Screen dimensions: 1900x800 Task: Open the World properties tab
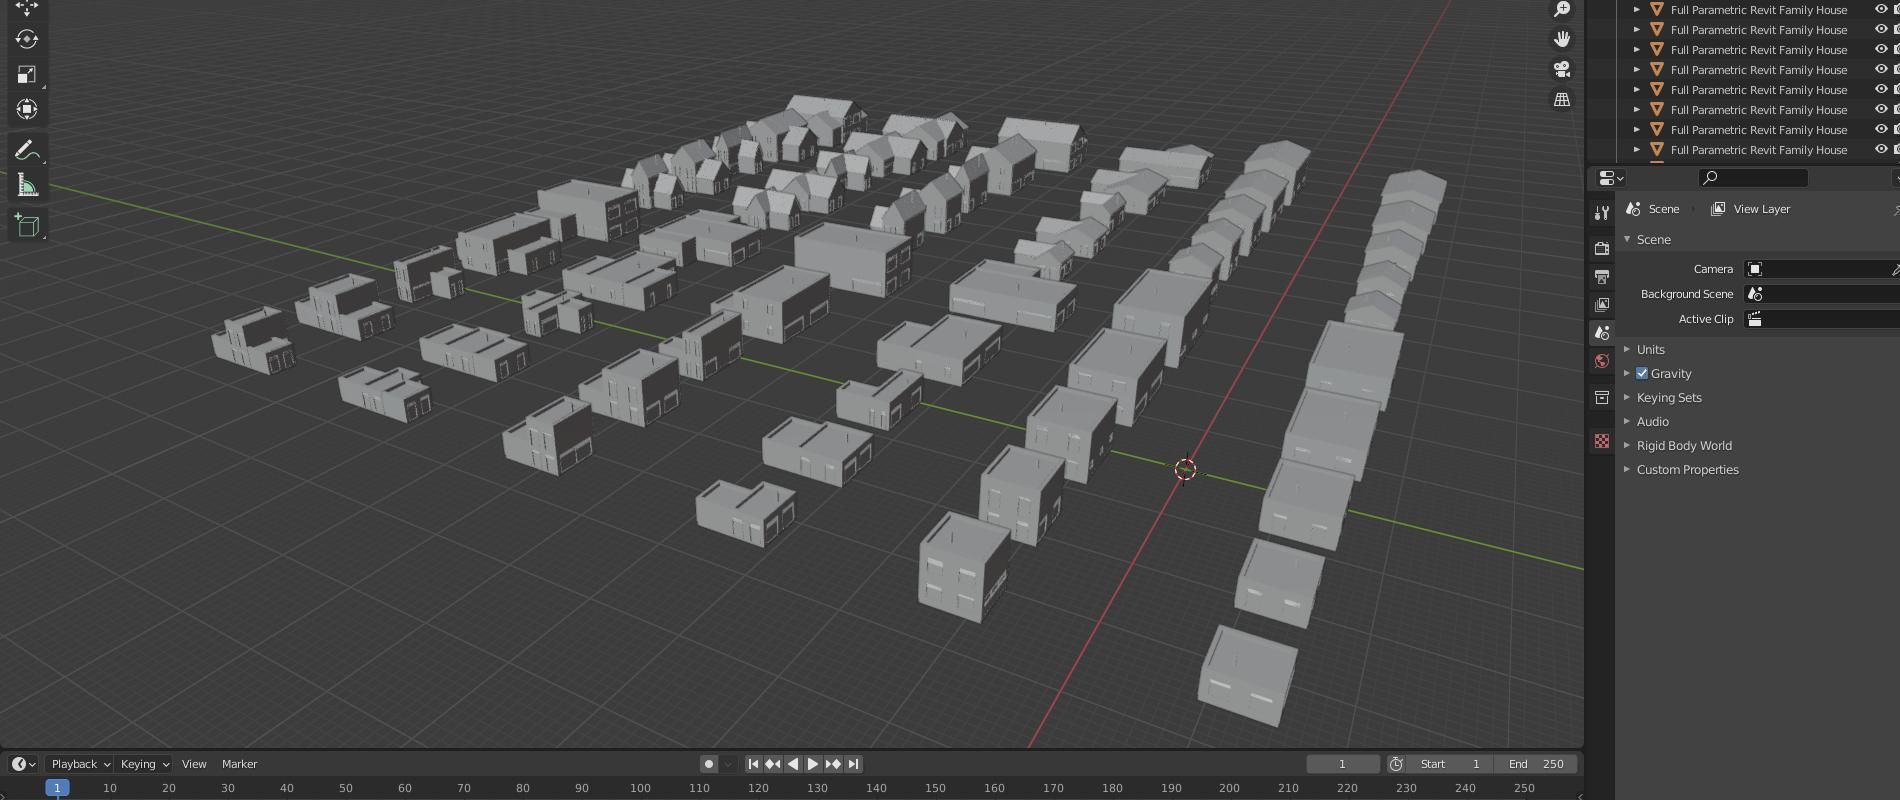[x=1602, y=360]
